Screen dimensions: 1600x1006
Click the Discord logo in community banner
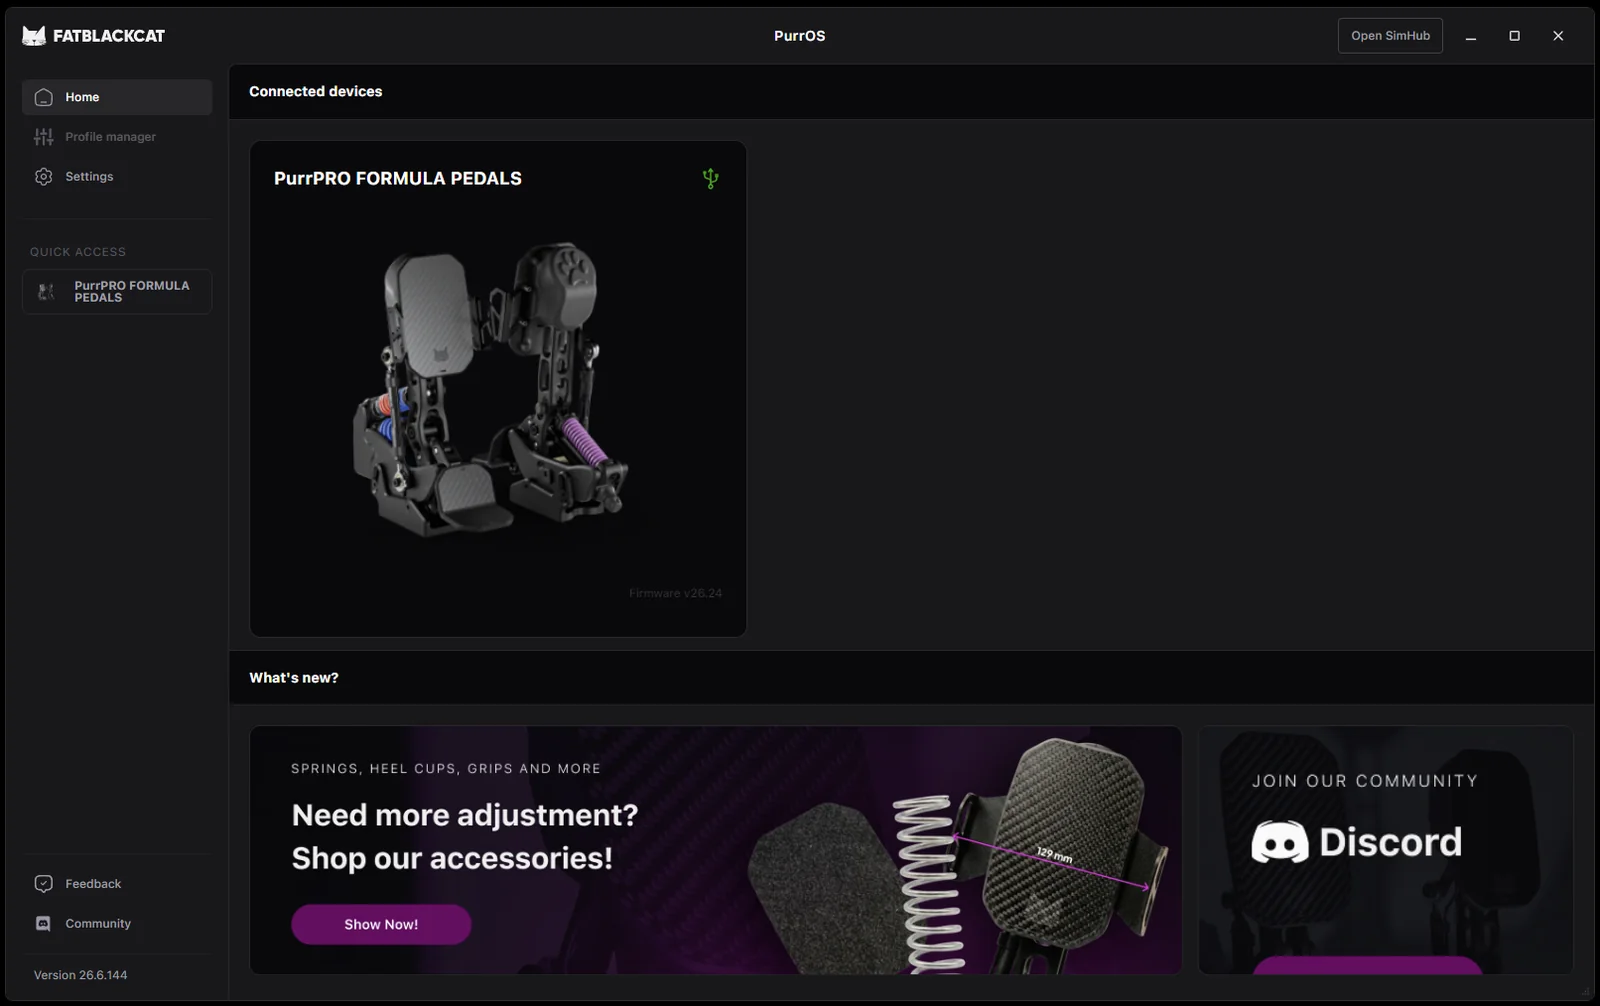click(1356, 842)
